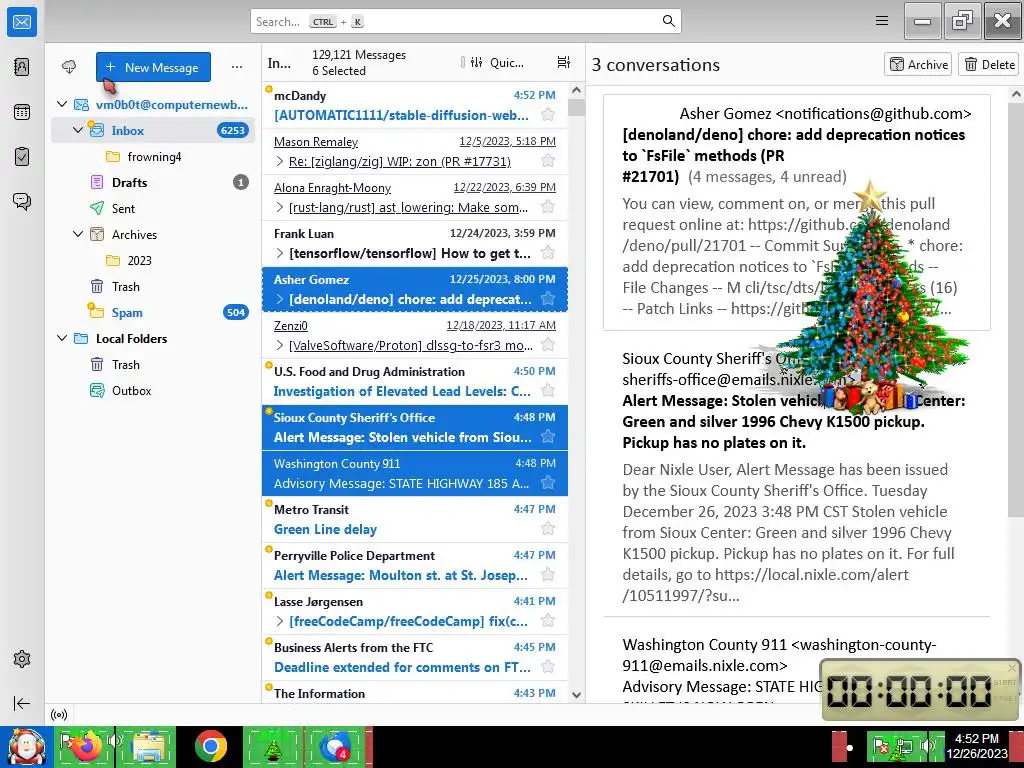Launch Firefox from the taskbar
Viewport: 1024px width, 768px height.
coord(87,746)
